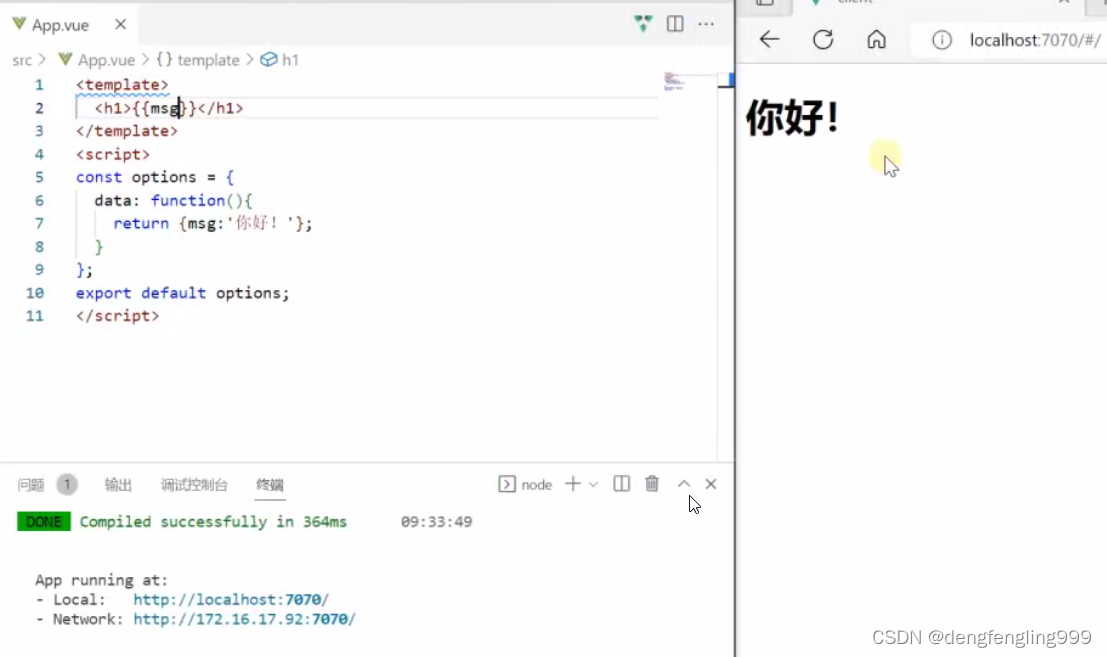1107x657 pixels.
Task: Click the <template> tag on line 1
Action: [x=122, y=85]
